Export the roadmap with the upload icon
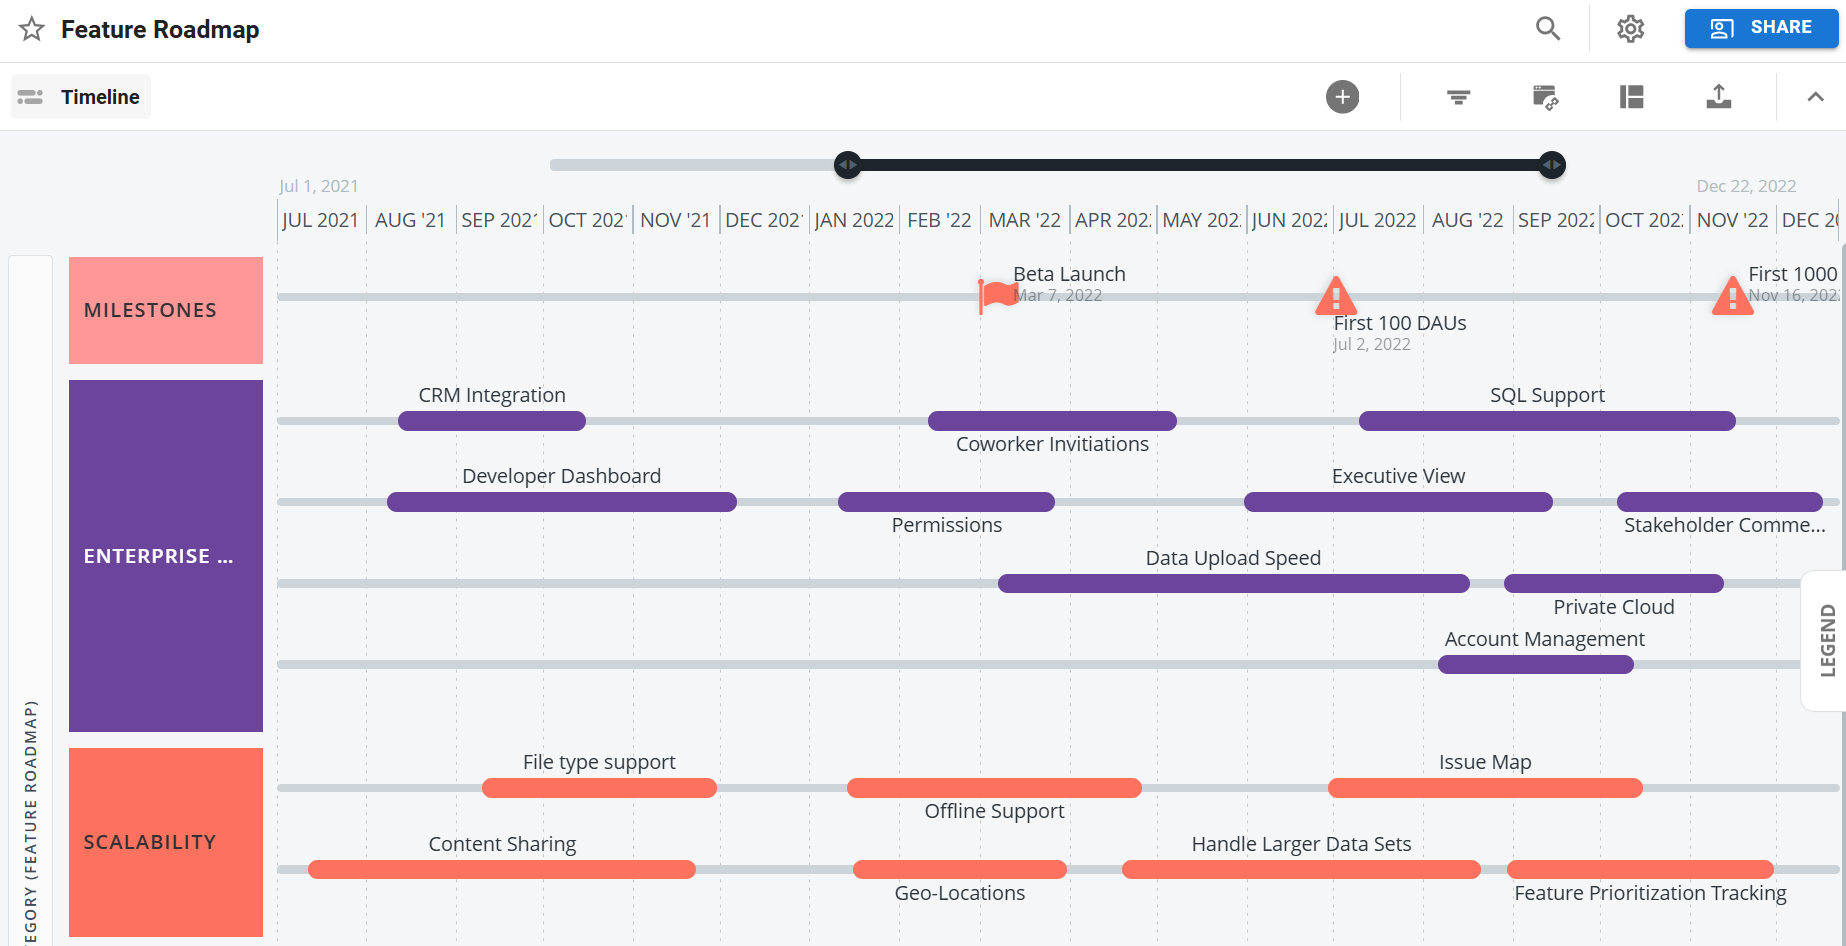 tap(1719, 96)
